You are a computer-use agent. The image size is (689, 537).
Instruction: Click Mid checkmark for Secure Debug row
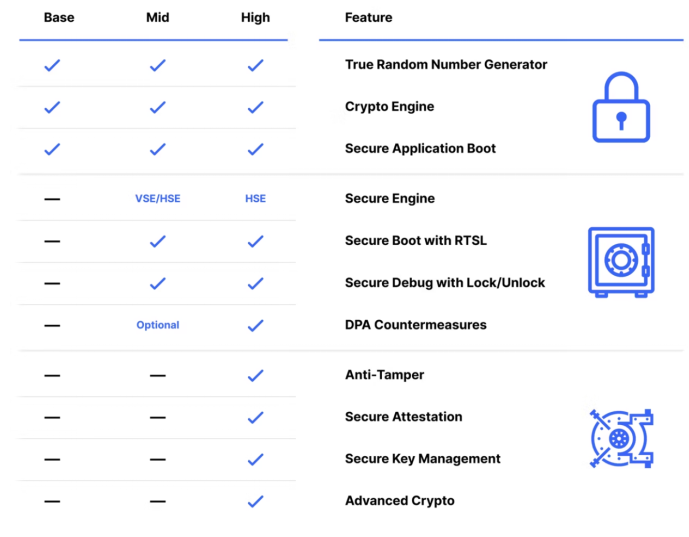coord(157,283)
